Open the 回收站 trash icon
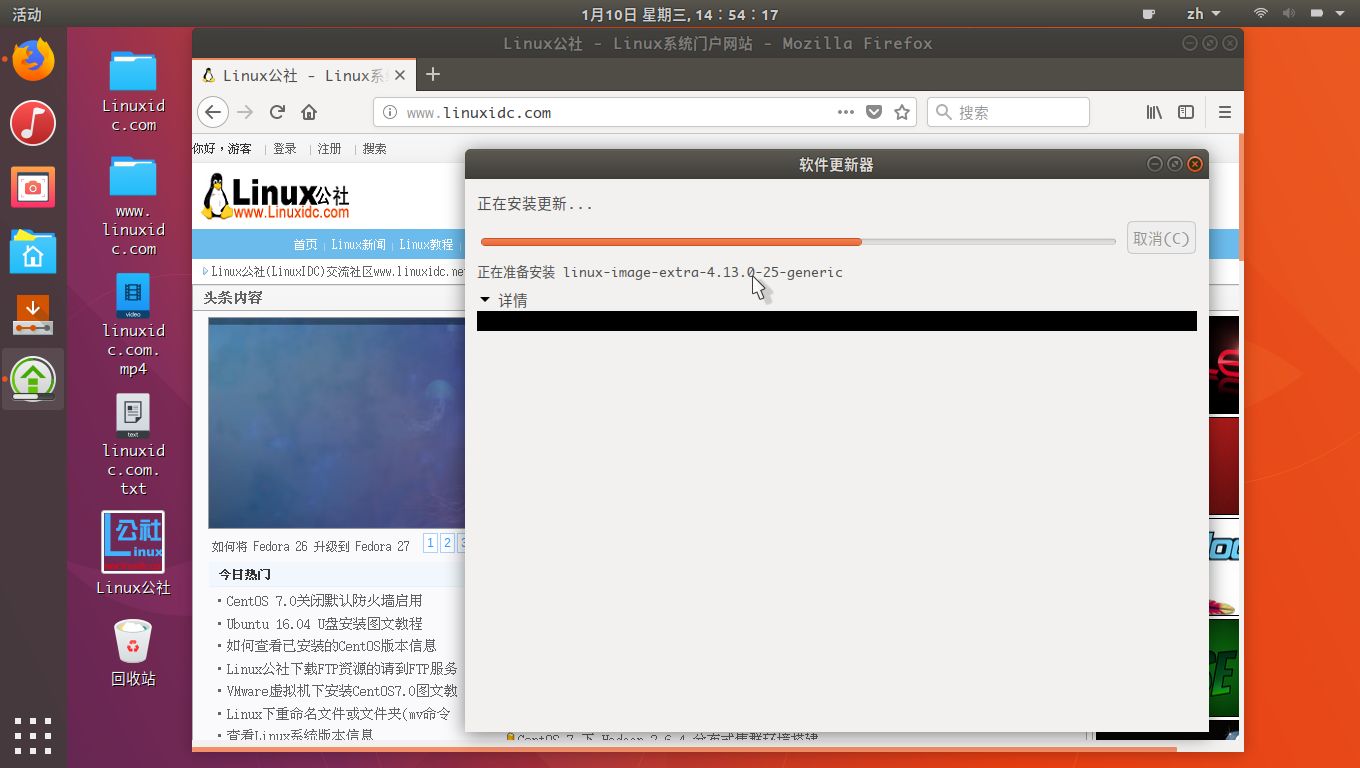This screenshot has width=1360, height=768. click(x=133, y=653)
